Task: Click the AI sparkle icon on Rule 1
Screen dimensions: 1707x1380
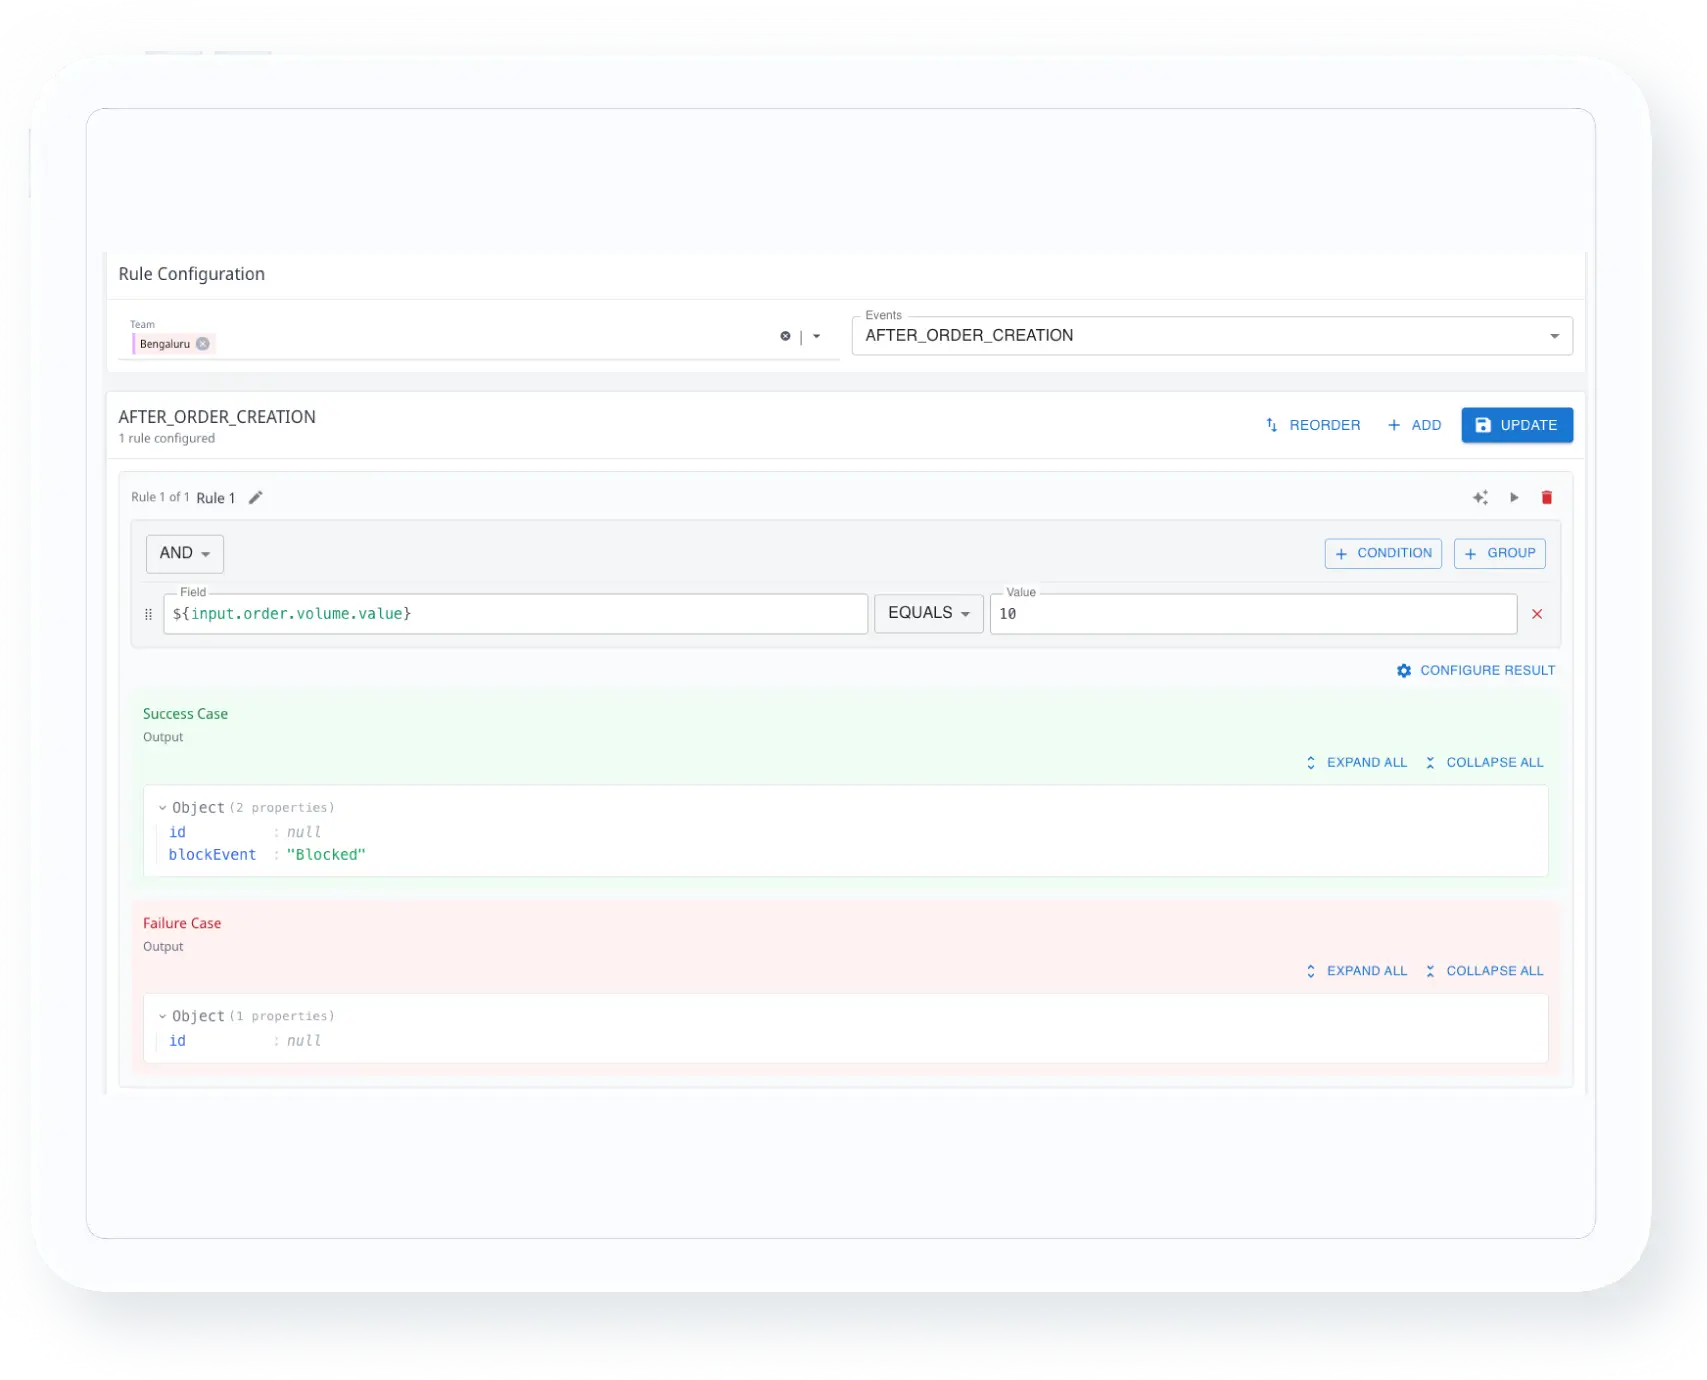Action: point(1481,497)
